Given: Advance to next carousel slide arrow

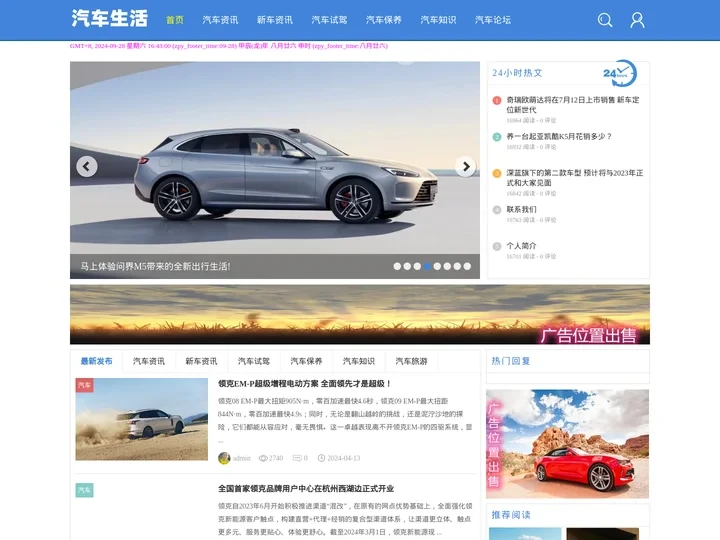Looking at the screenshot, I should pos(465,166).
